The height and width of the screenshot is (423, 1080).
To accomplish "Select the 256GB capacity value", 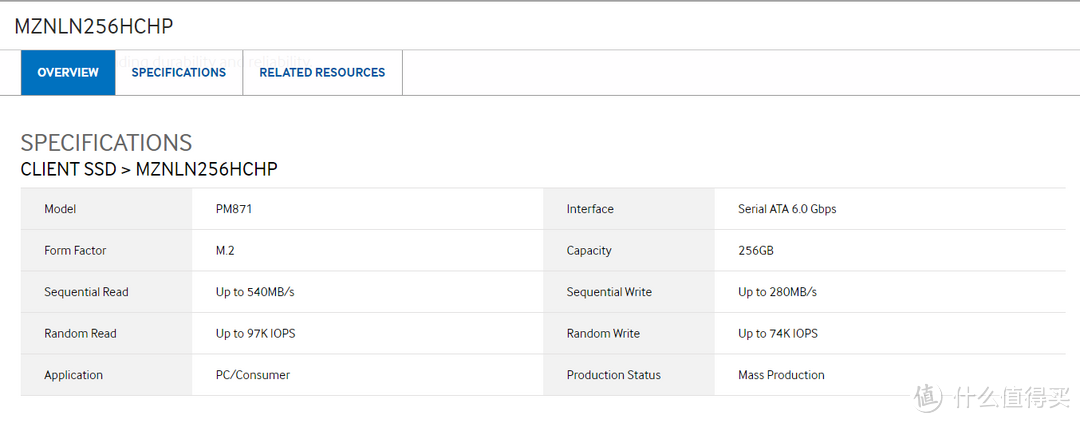I will [756, 251].
